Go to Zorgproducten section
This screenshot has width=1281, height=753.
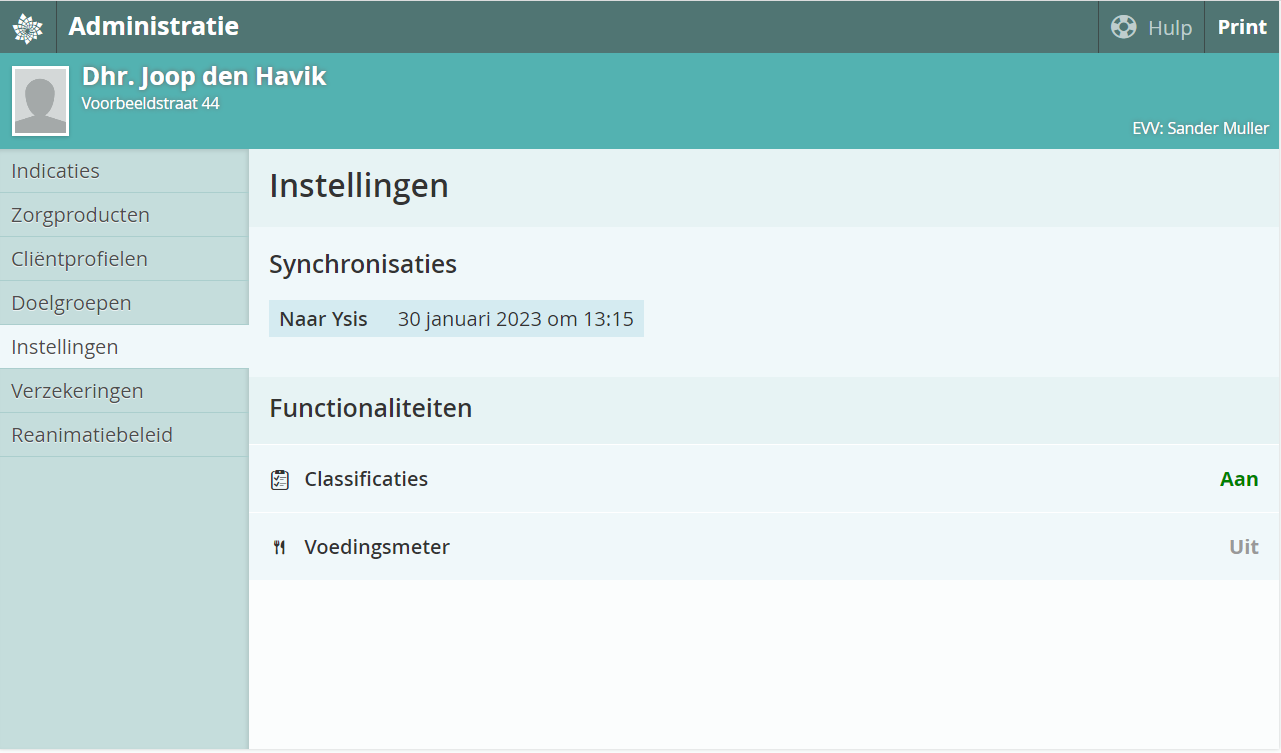click(x=80, y=215)
